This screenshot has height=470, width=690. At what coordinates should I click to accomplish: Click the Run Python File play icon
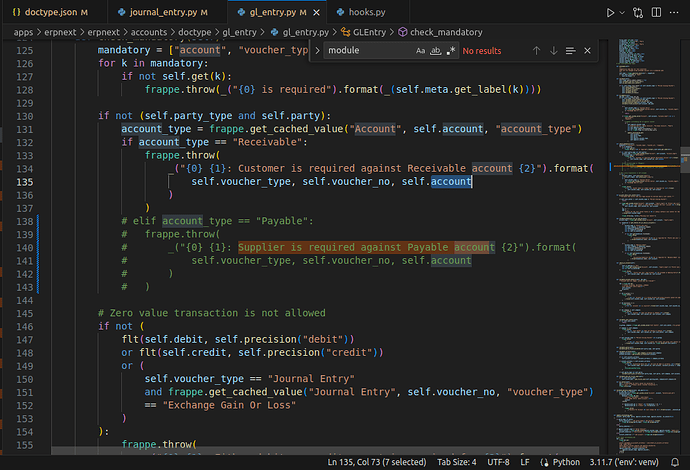point(610,13)
